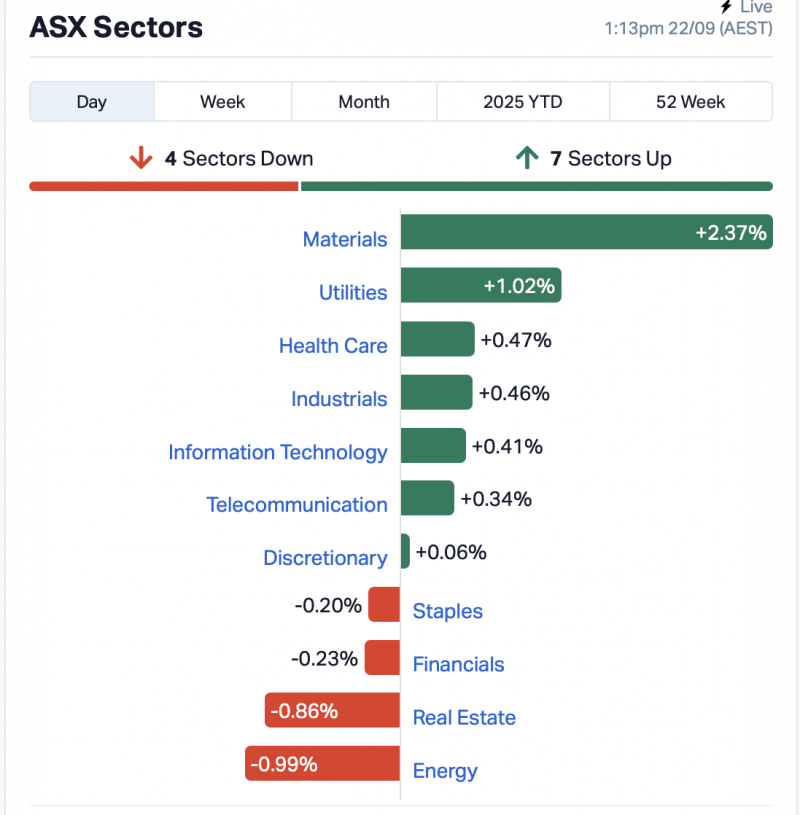Image resolution: width=800 pixels, height=815 pixels.
Task: Switch to the Week tab
Action: point(222,102)
